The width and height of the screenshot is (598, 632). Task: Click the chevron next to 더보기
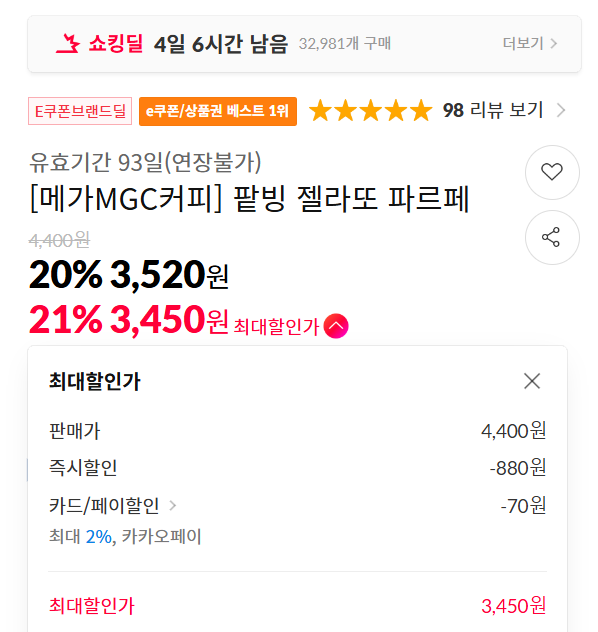tap(554, 43)
